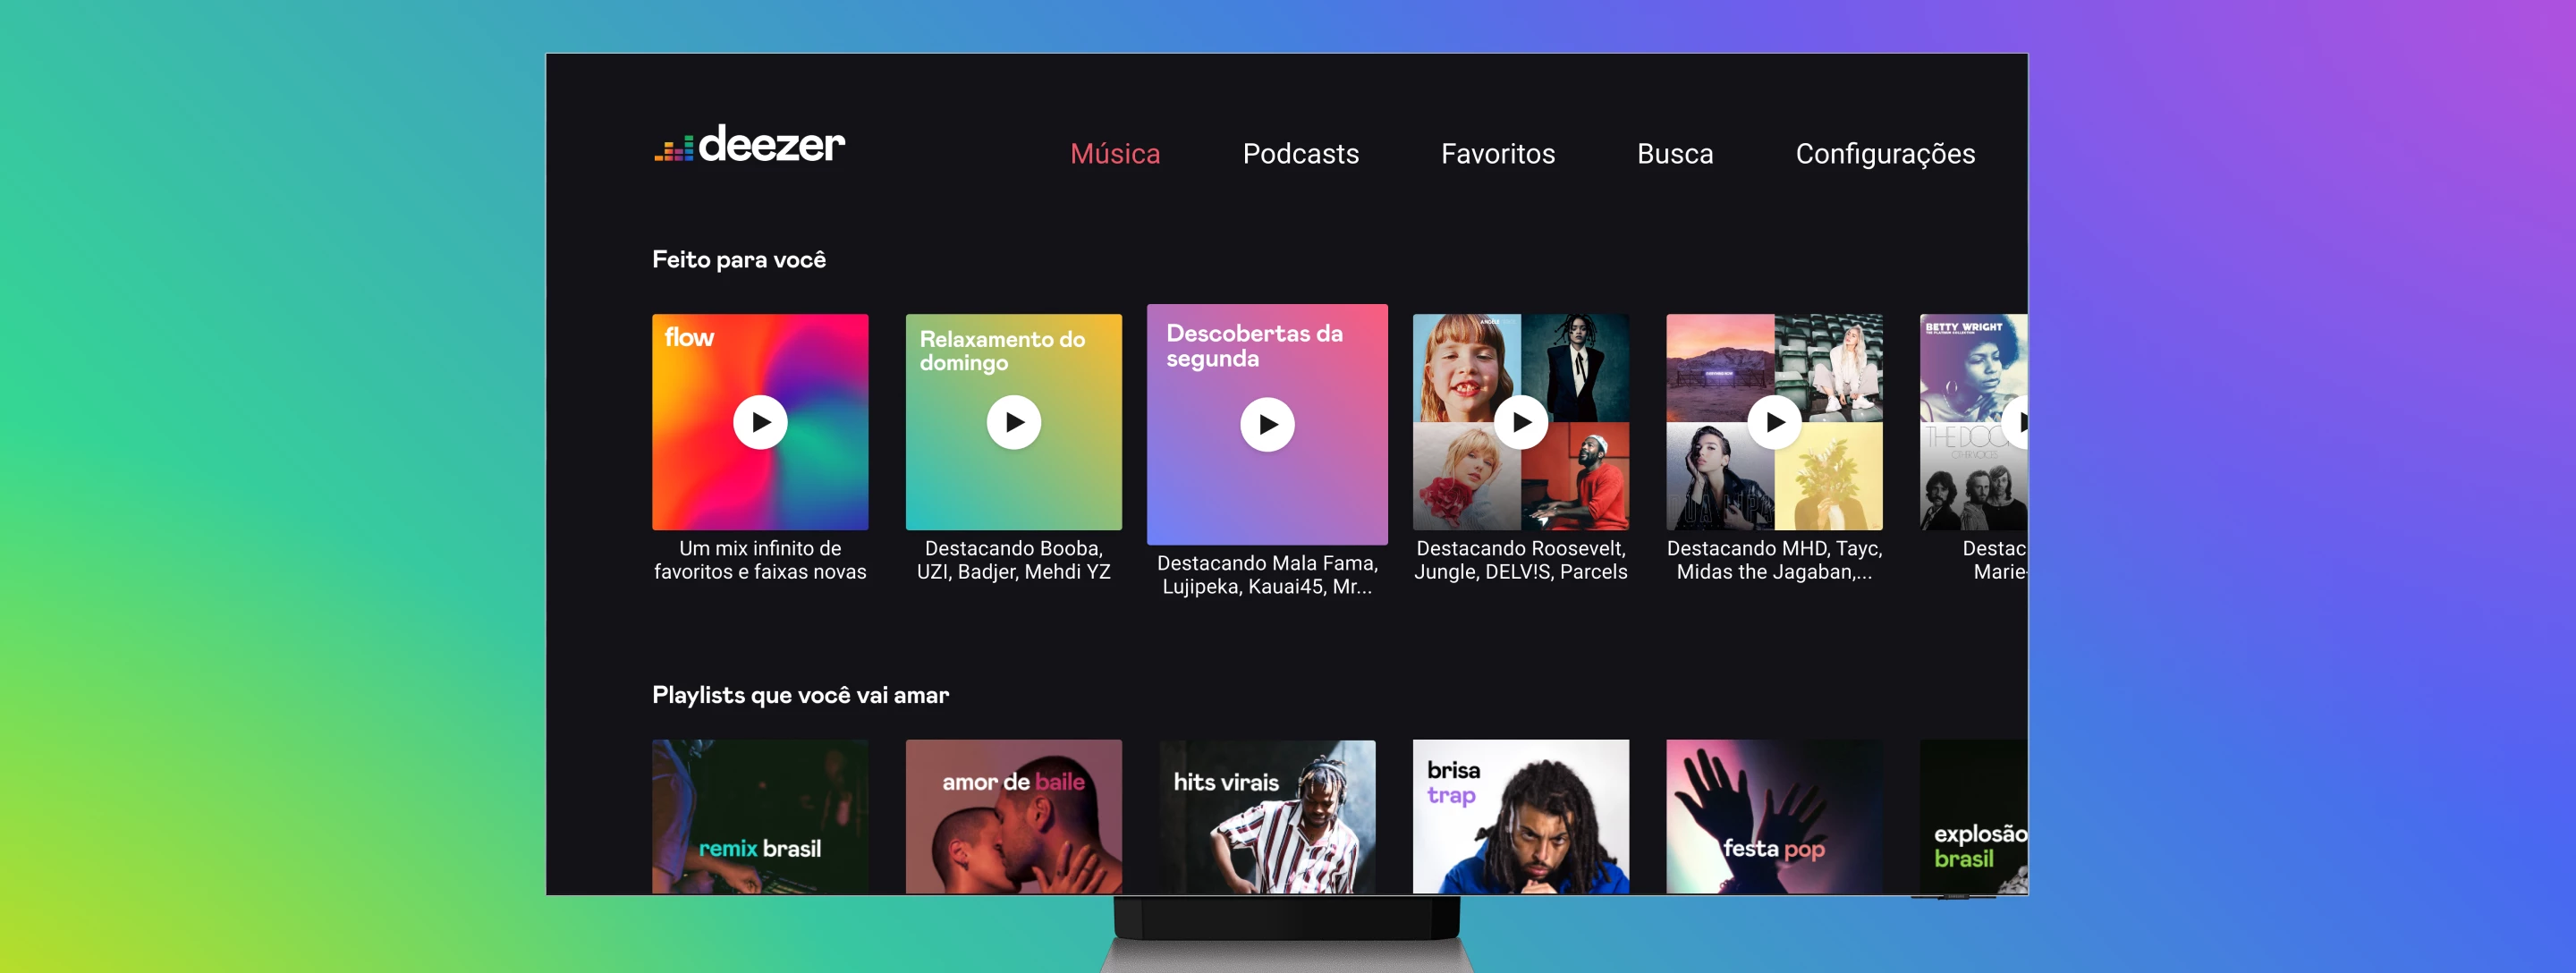Click the Feito para você heading
Viewport: 2576px width, 973px height.
739,258
